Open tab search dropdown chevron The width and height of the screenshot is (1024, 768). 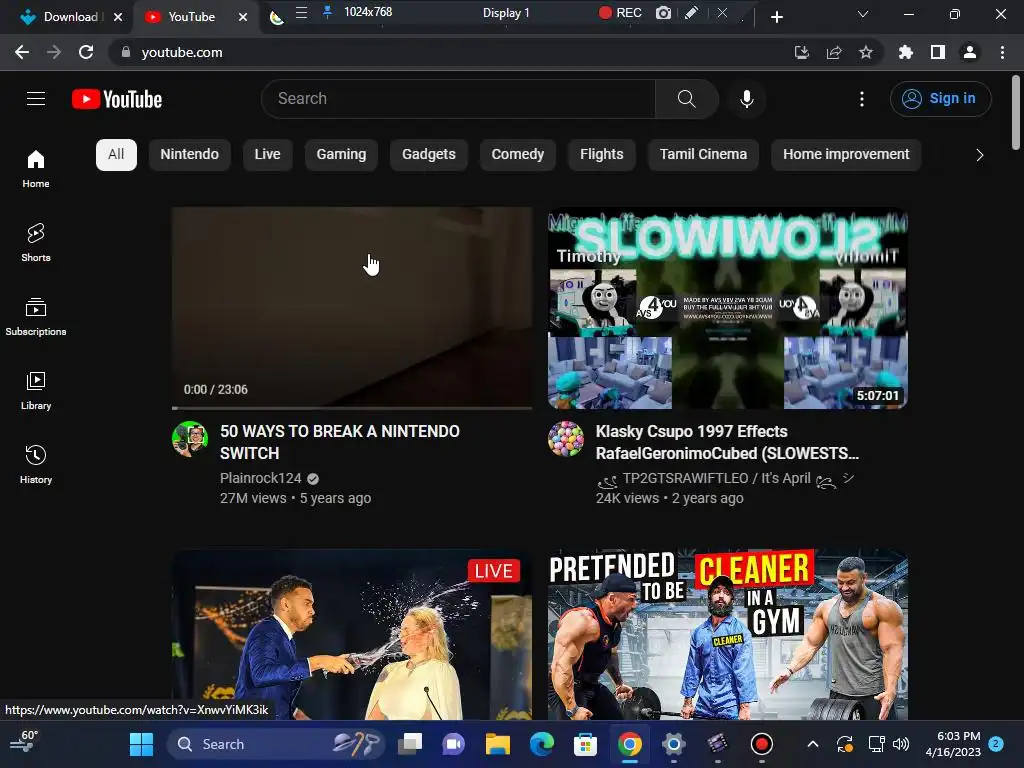tap(863, 14)
